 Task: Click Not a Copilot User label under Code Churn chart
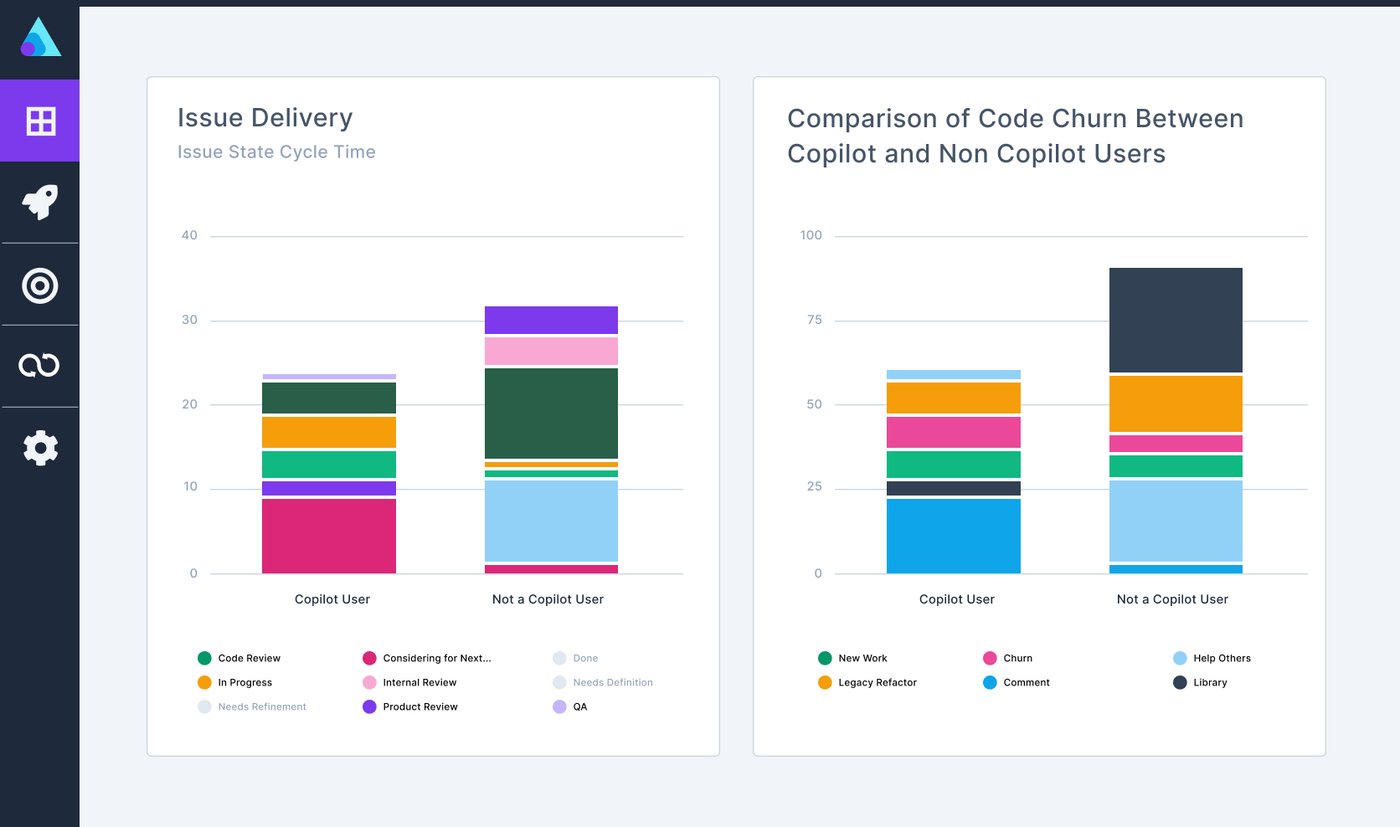[1172, 599]
